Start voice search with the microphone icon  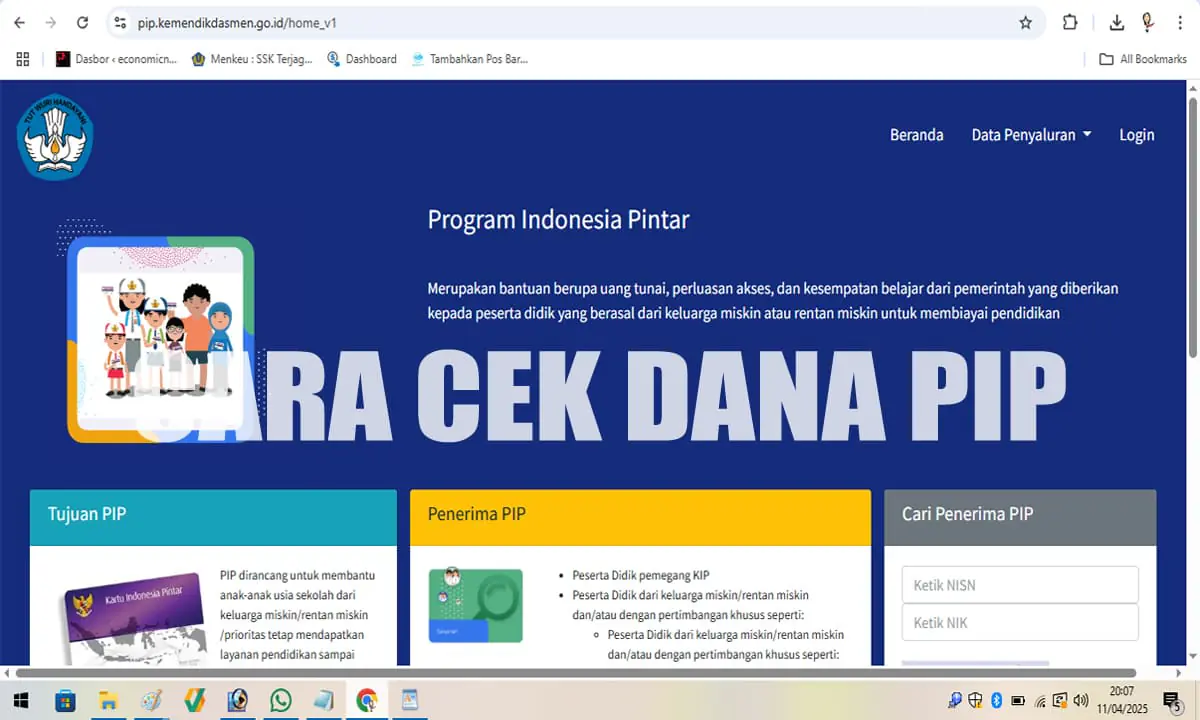[1146, 22]
